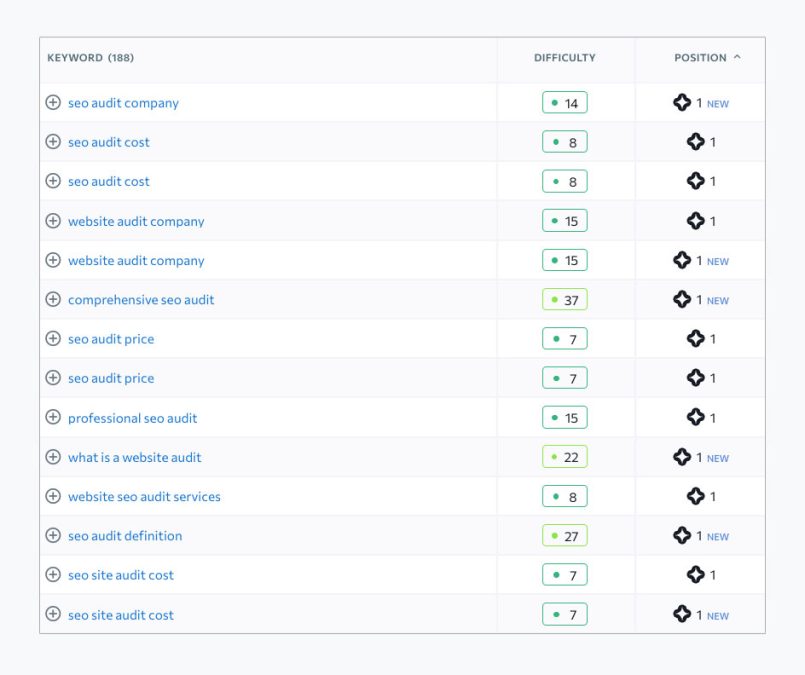The width and height of the screenshot is (805, 675).
Task: Open the 'seo audit definition' keyword link
Action: pos(125,536)
